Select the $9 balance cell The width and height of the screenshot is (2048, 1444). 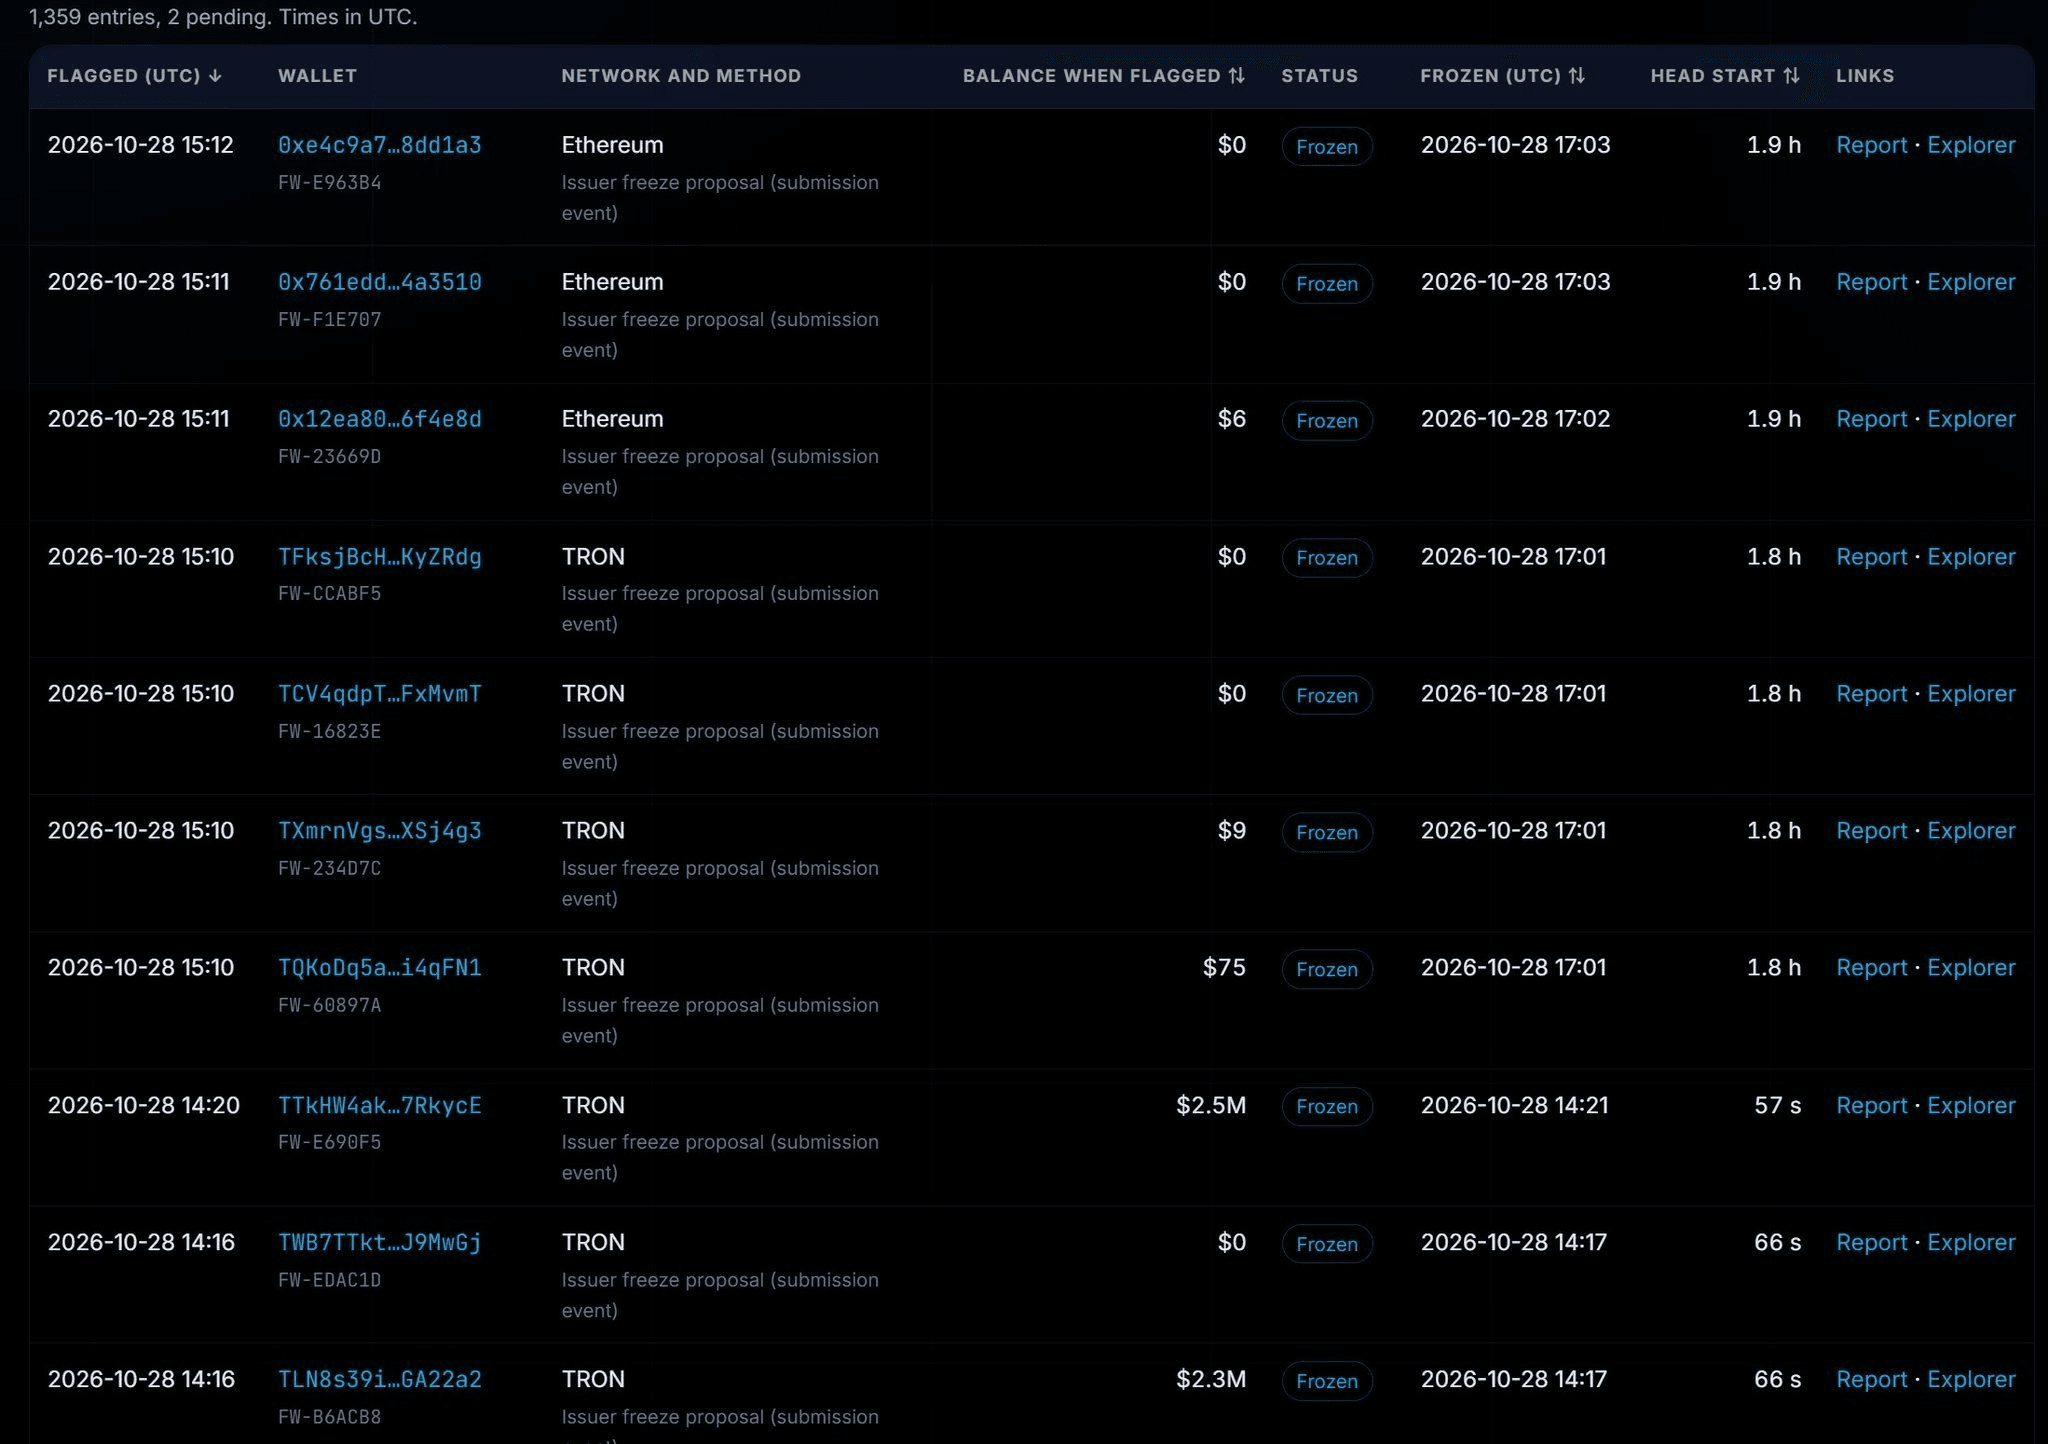[x=1231, y=831]
